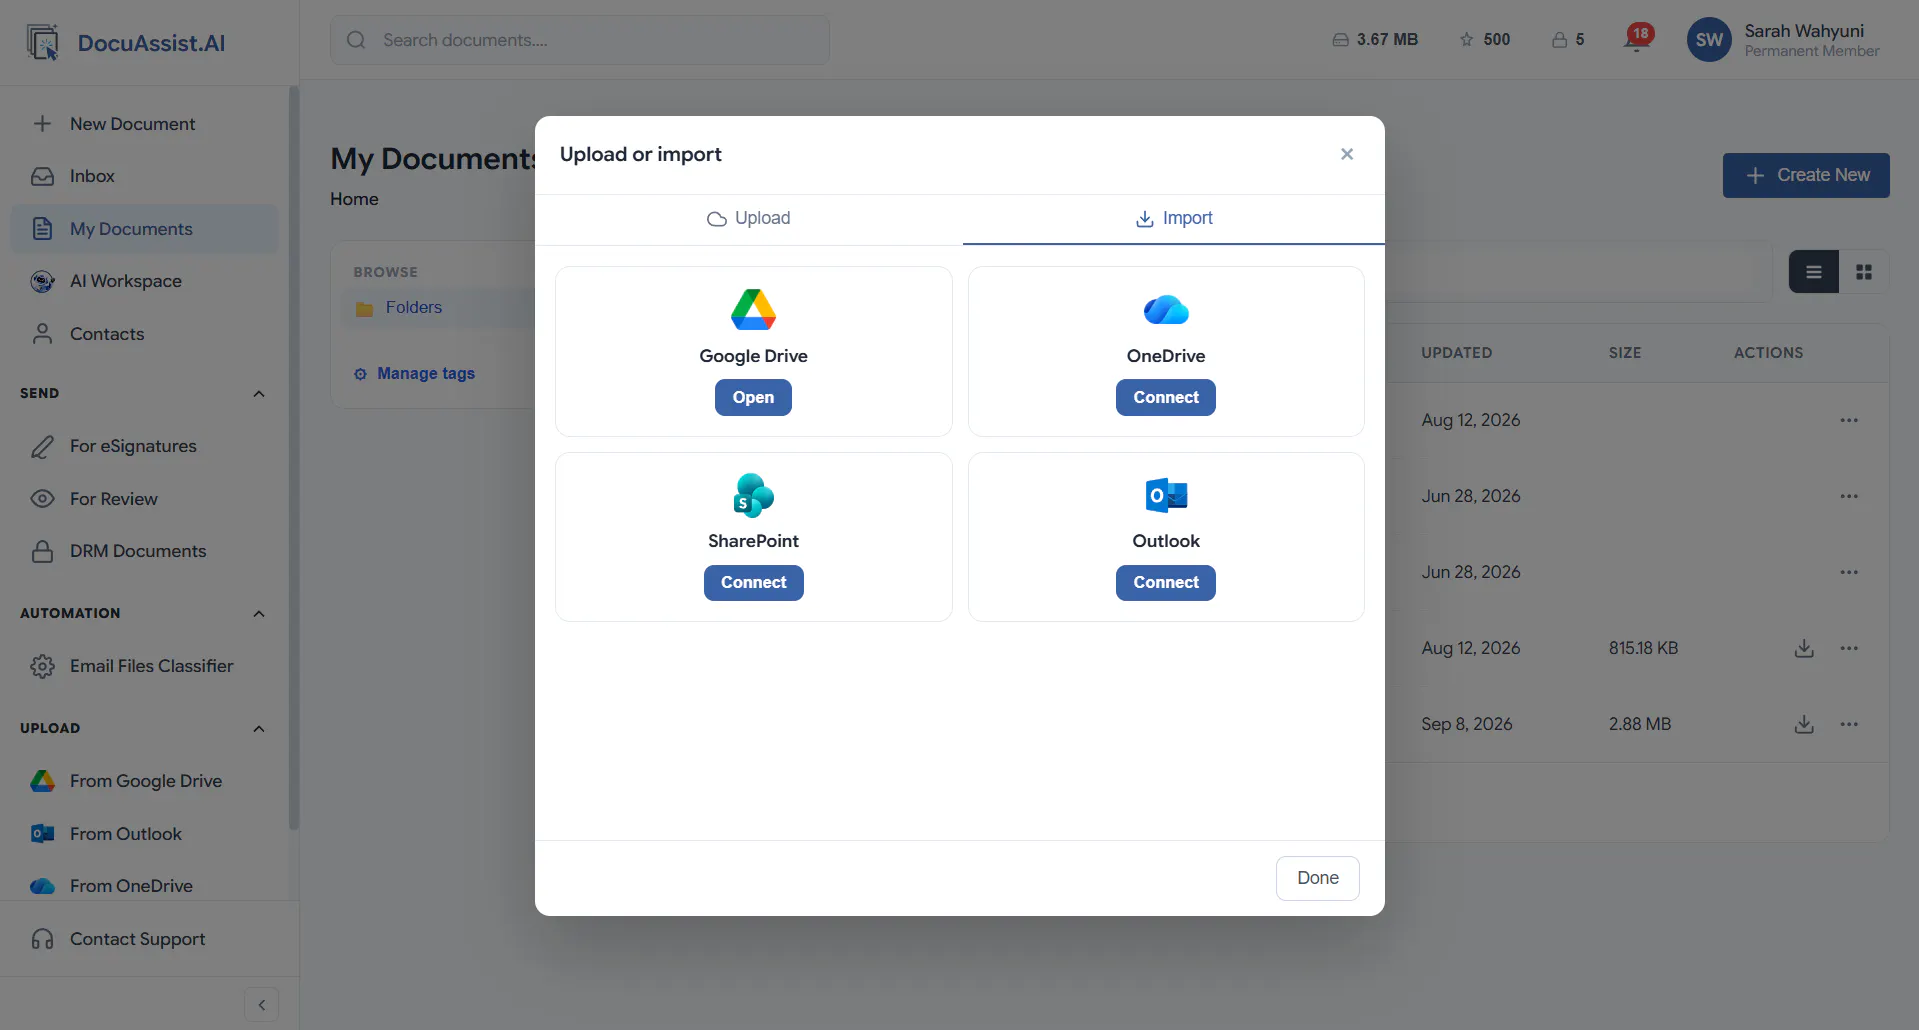Switch to the Upload tab

tap(749, 219)
